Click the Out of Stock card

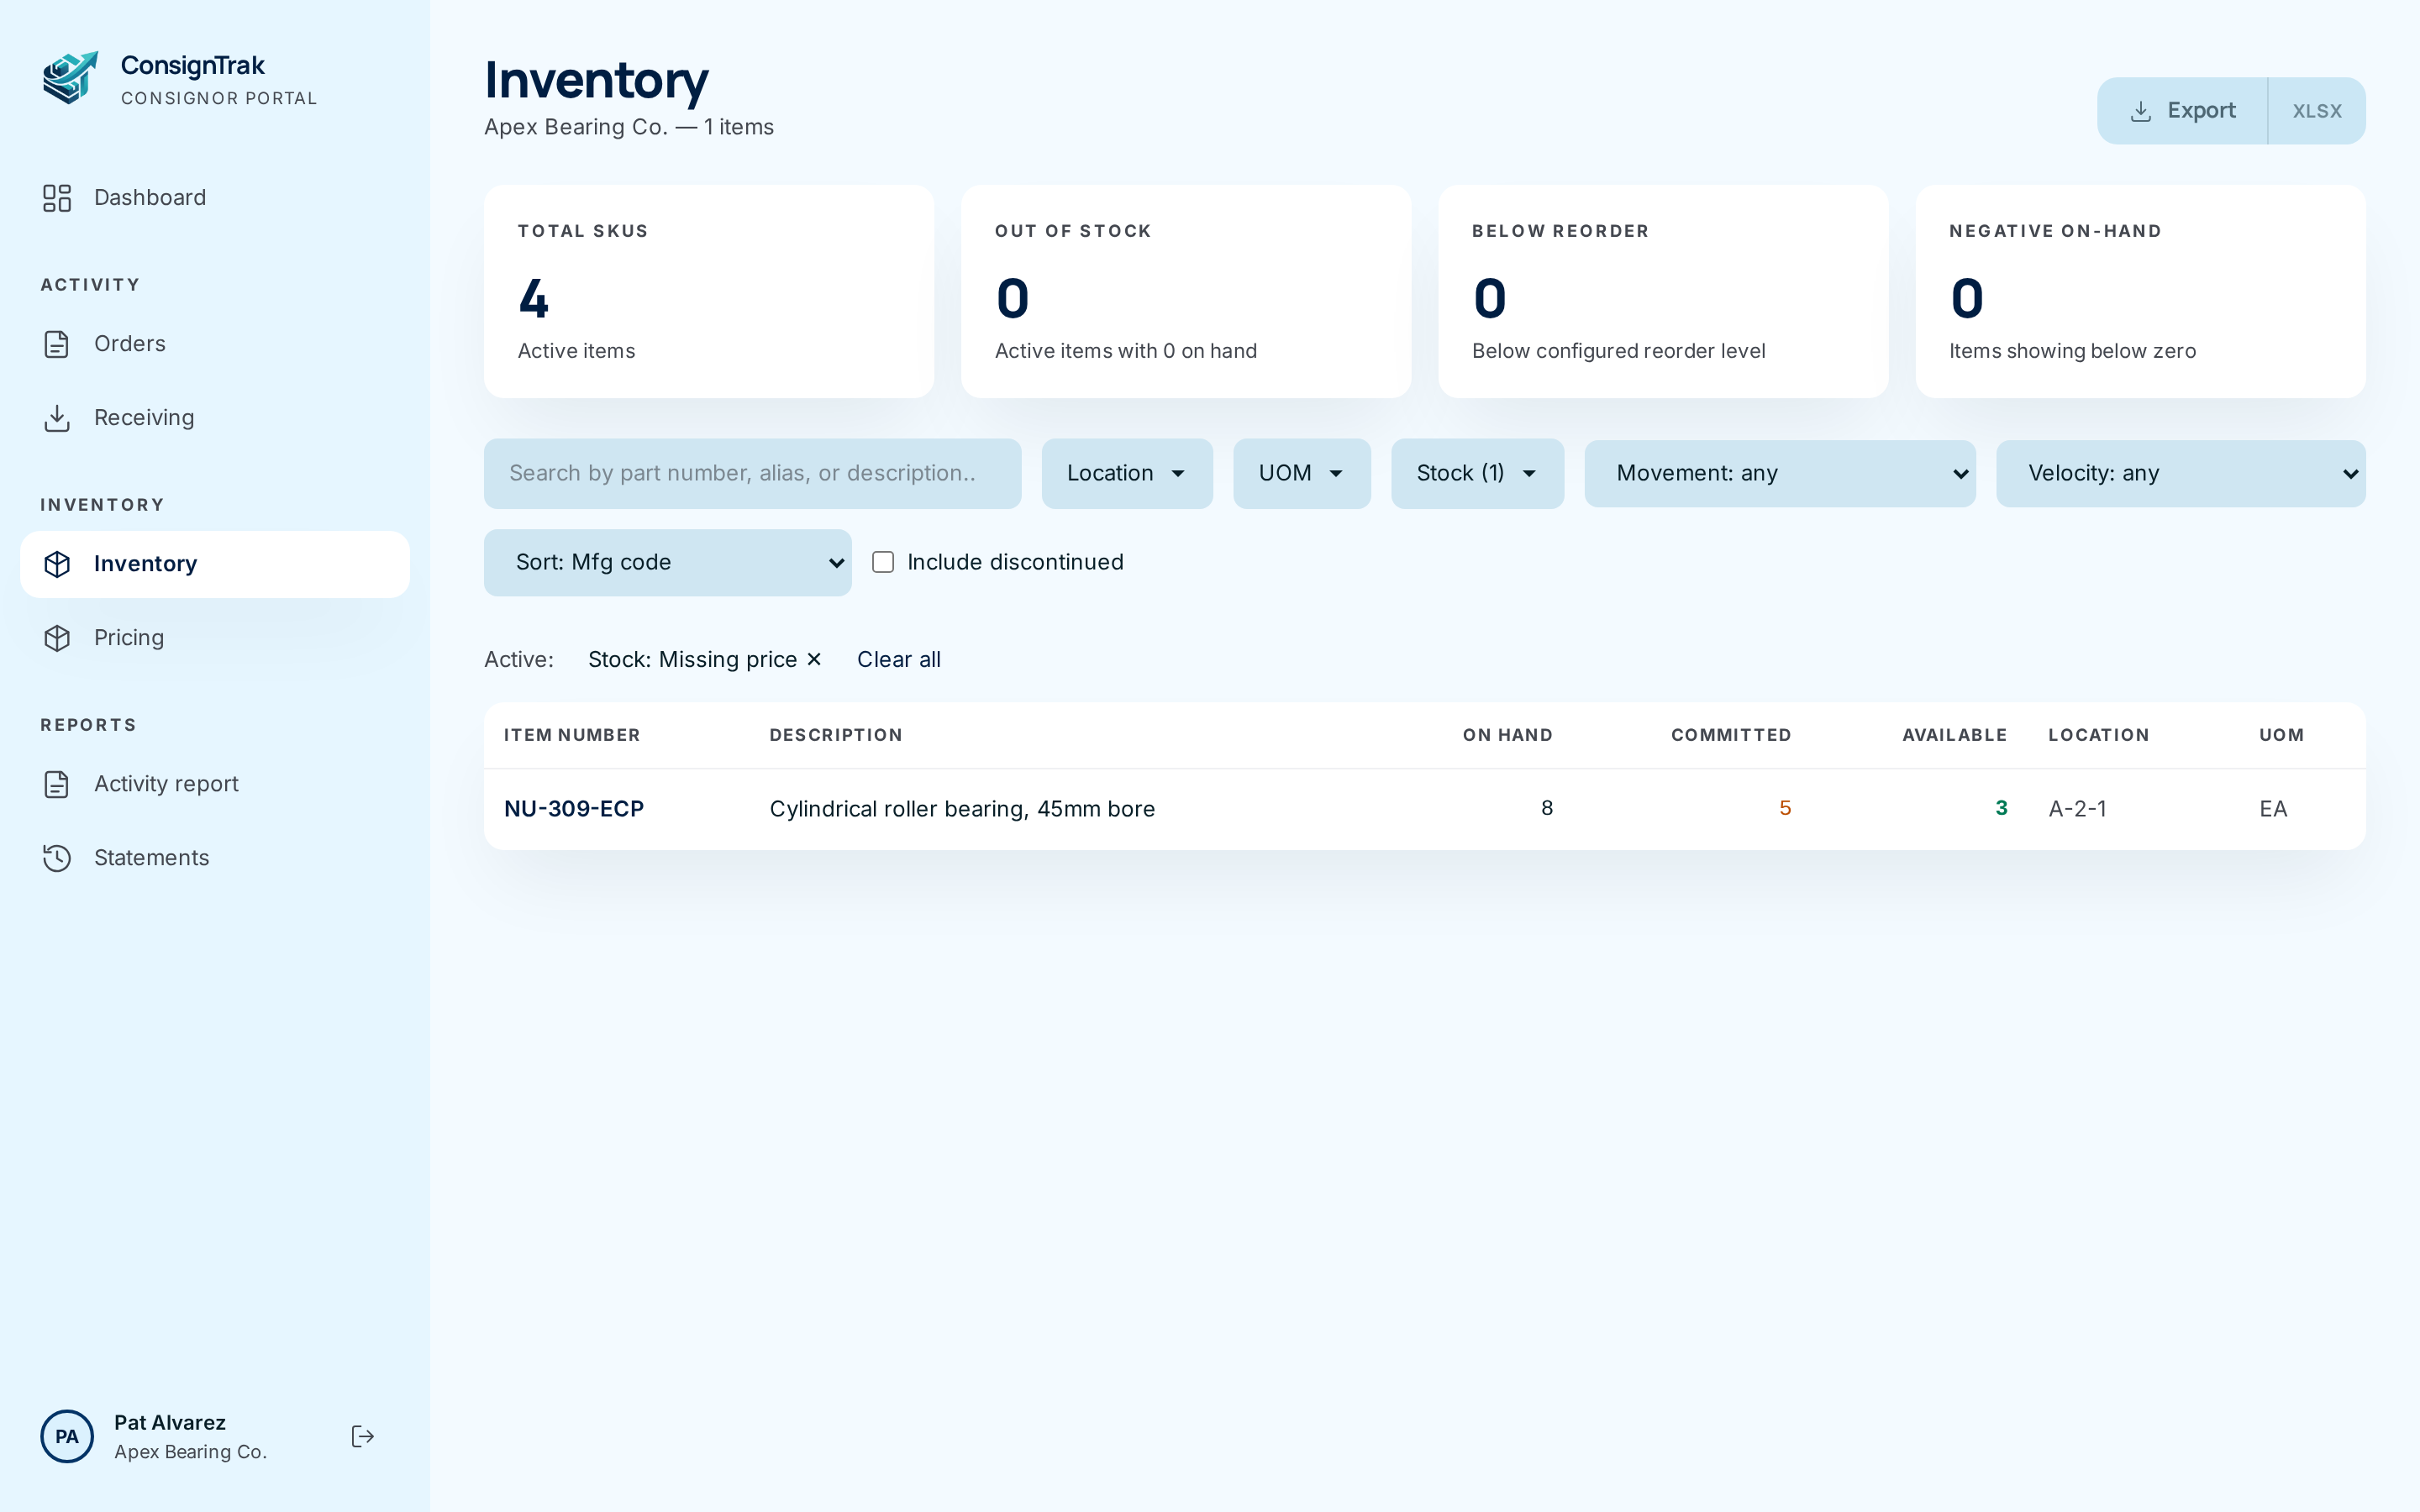1186,291
